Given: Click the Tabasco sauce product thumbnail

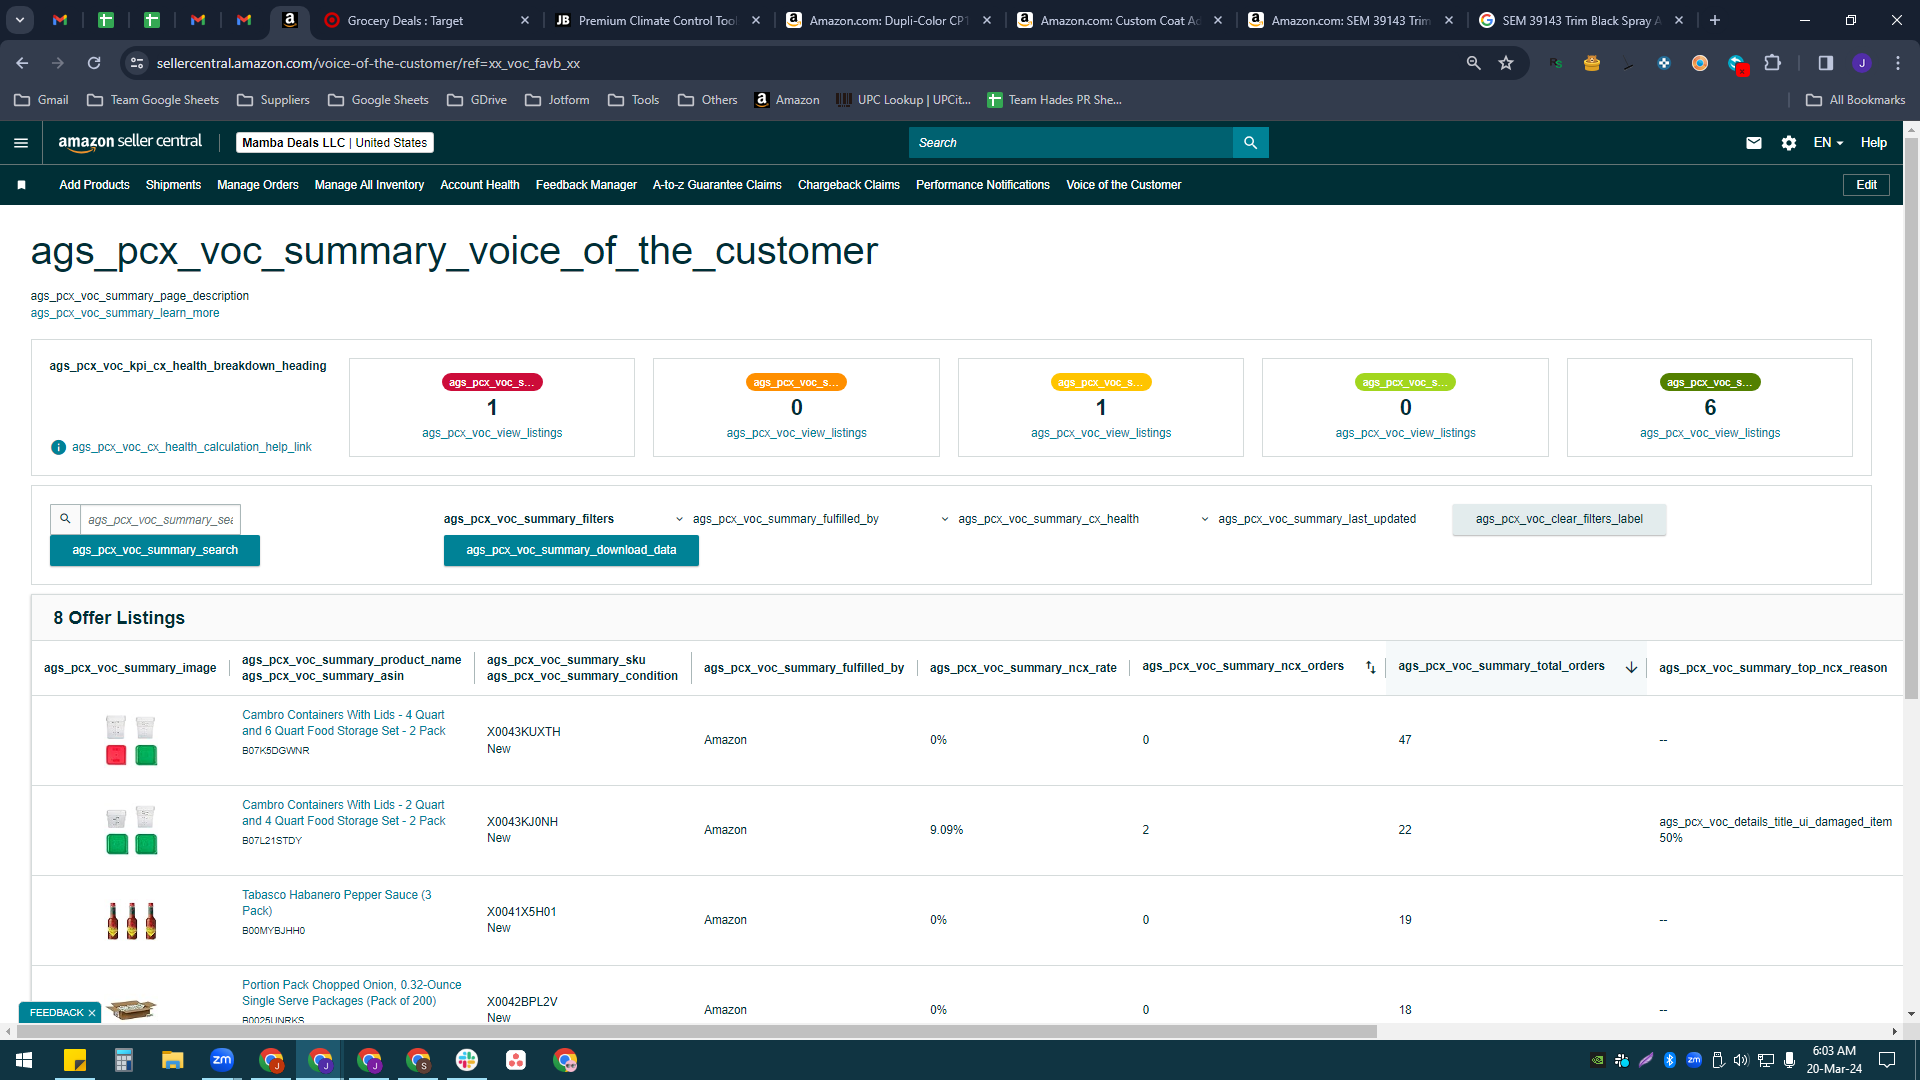Looking at the screenshot, I should click(x=131, y=921).
